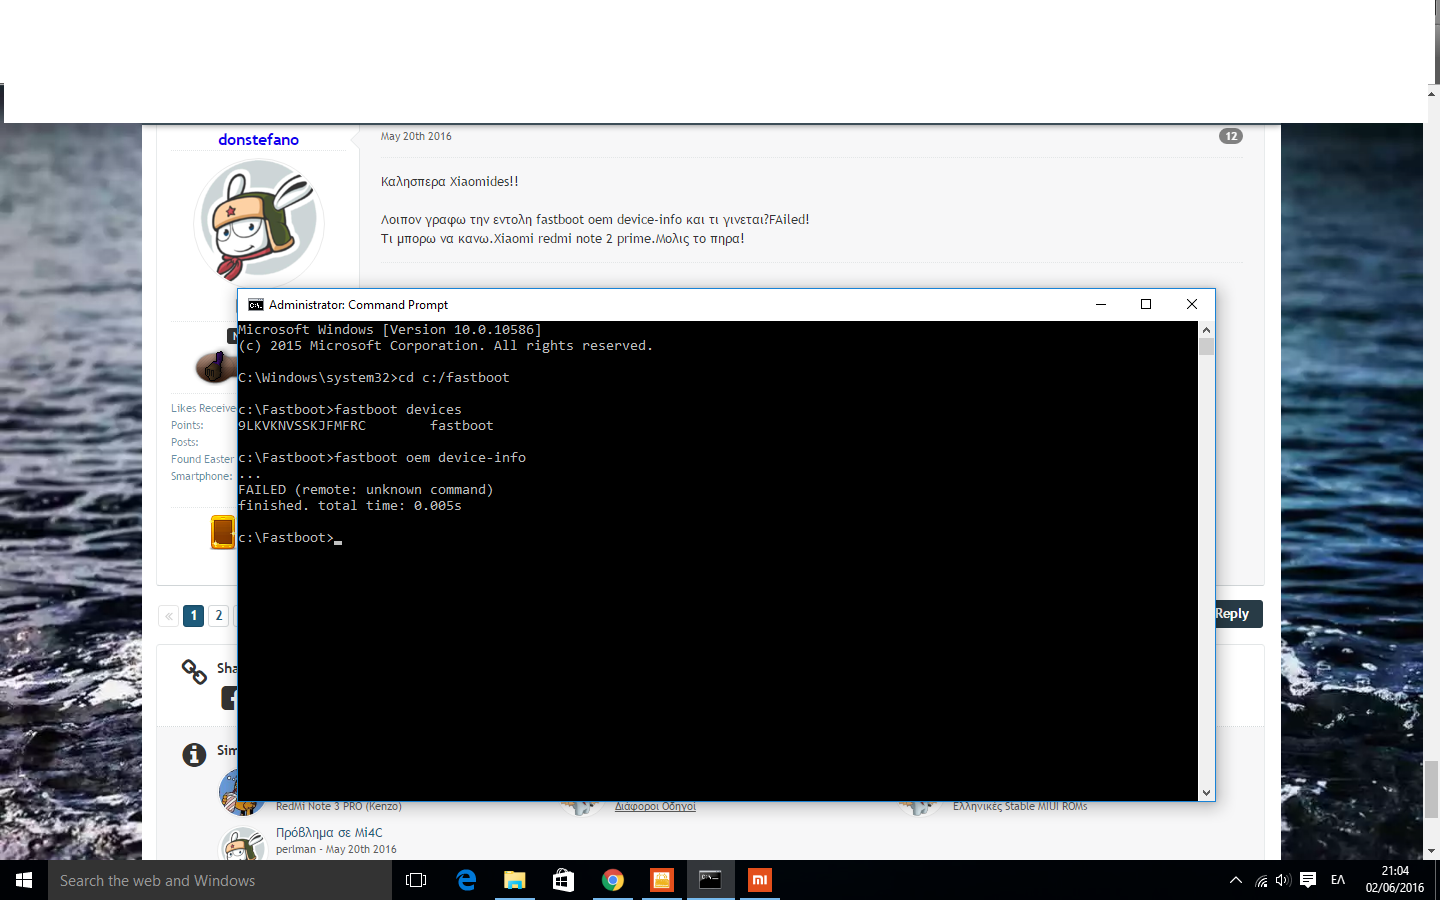
Task: Switch to Google Chrome on the taskbar
Action: coord(613,880)
